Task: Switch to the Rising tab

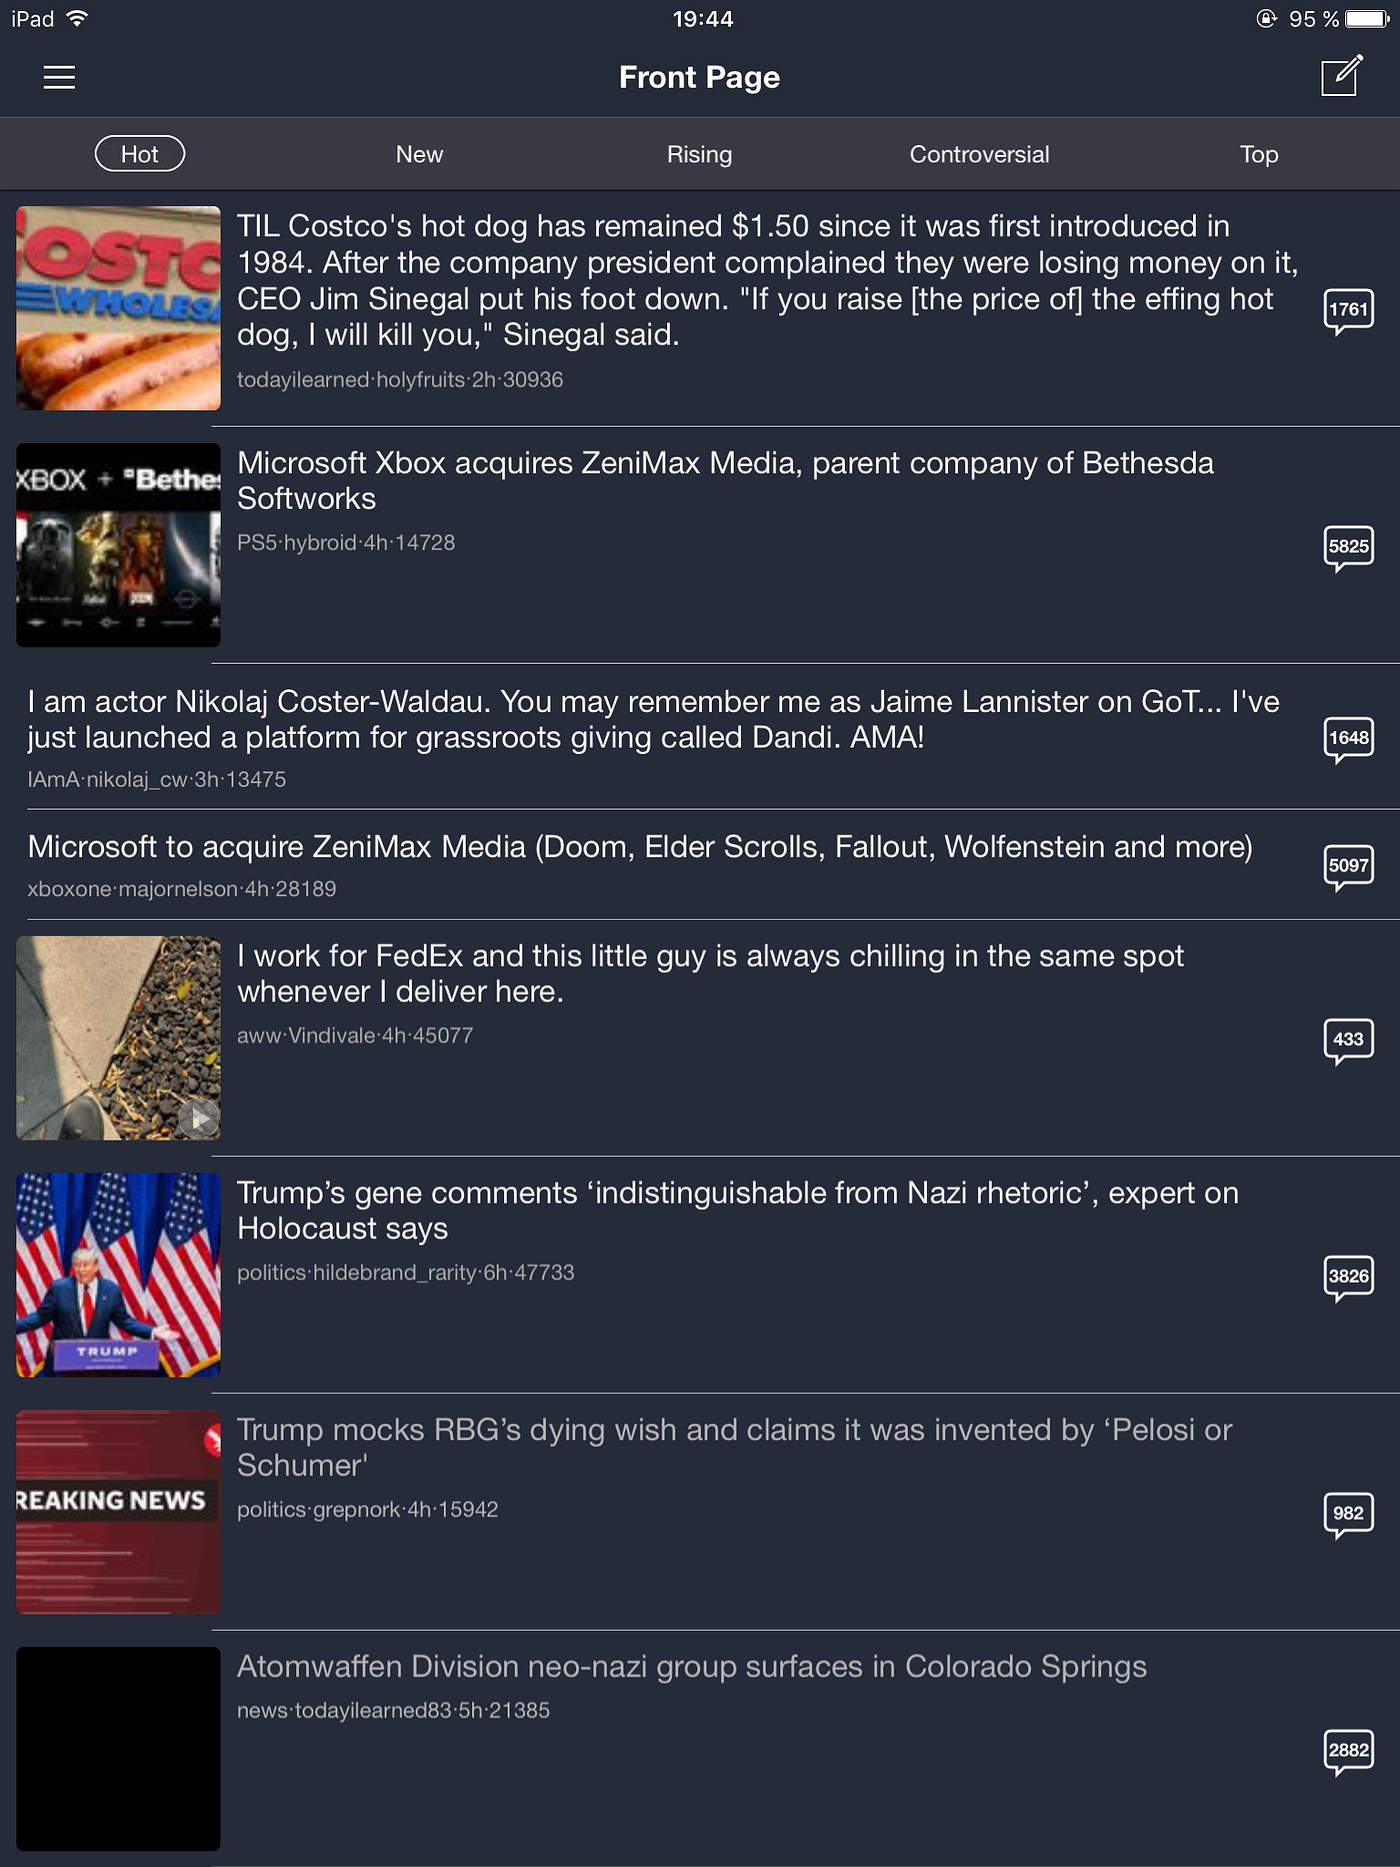Action: click(699, 154)
